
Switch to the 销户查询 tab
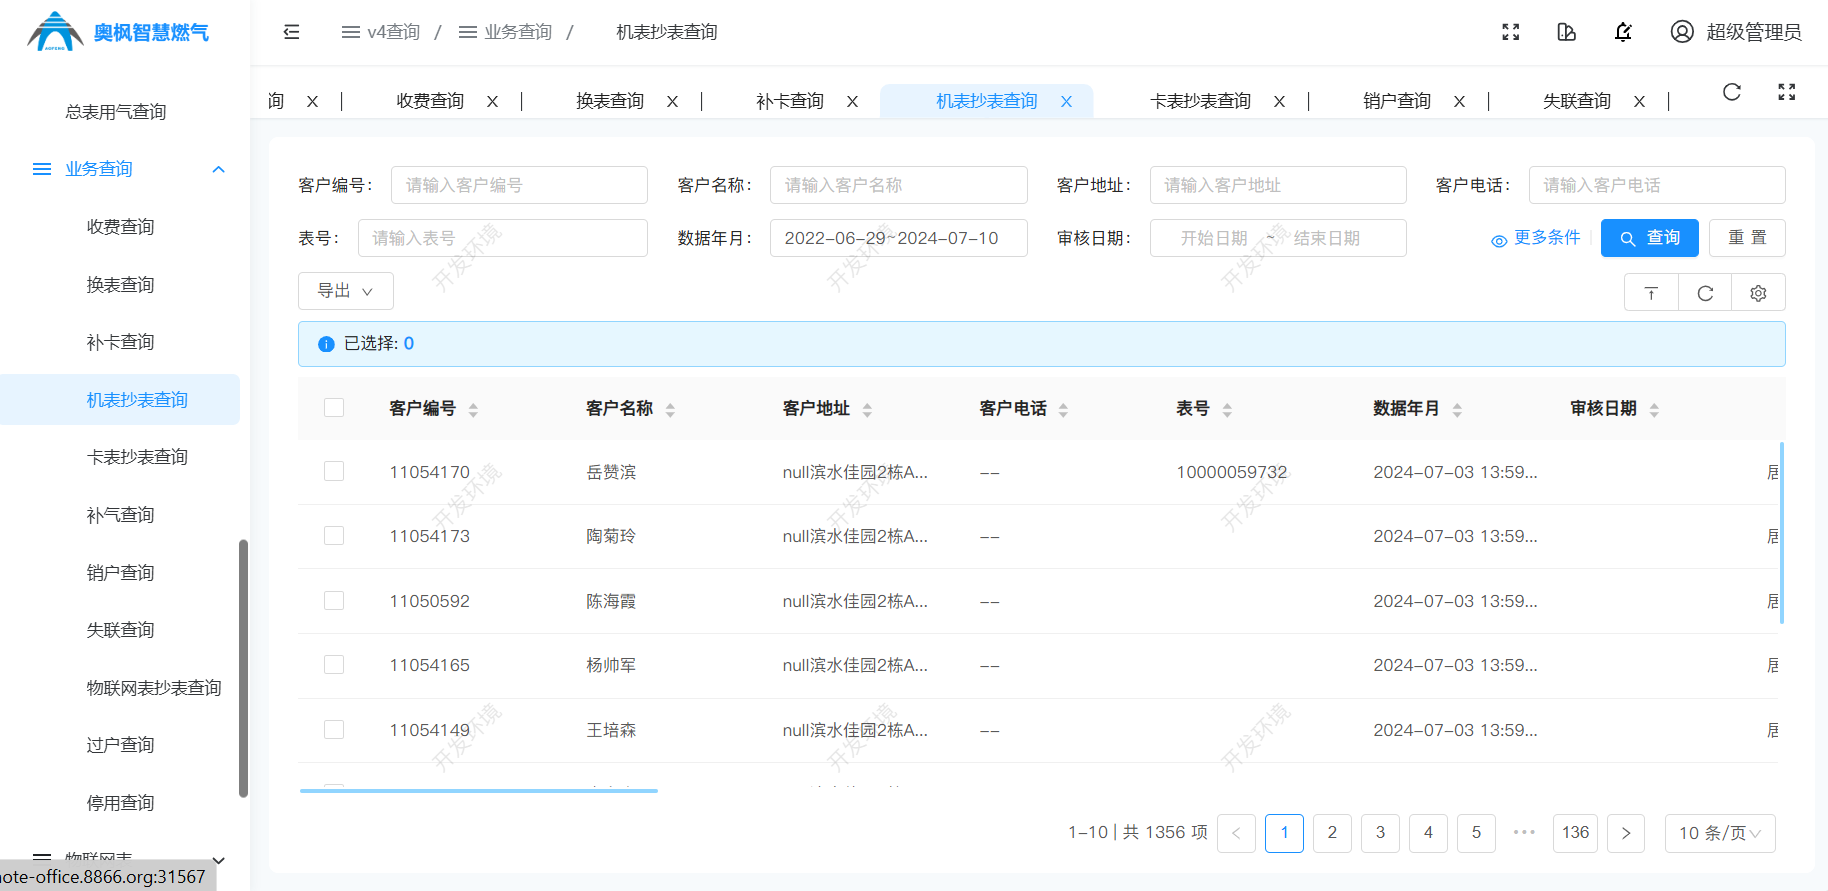tap(1397, 101)
